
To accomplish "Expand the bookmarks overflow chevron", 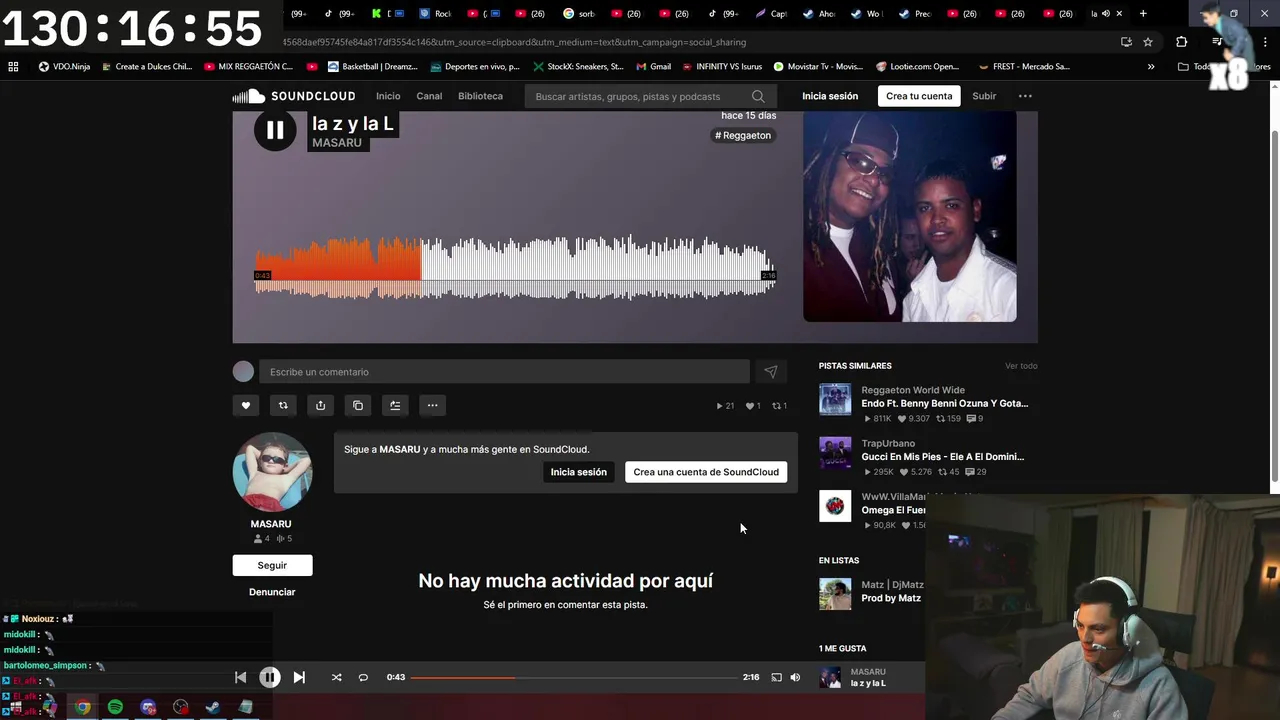I will [1151, 67].
